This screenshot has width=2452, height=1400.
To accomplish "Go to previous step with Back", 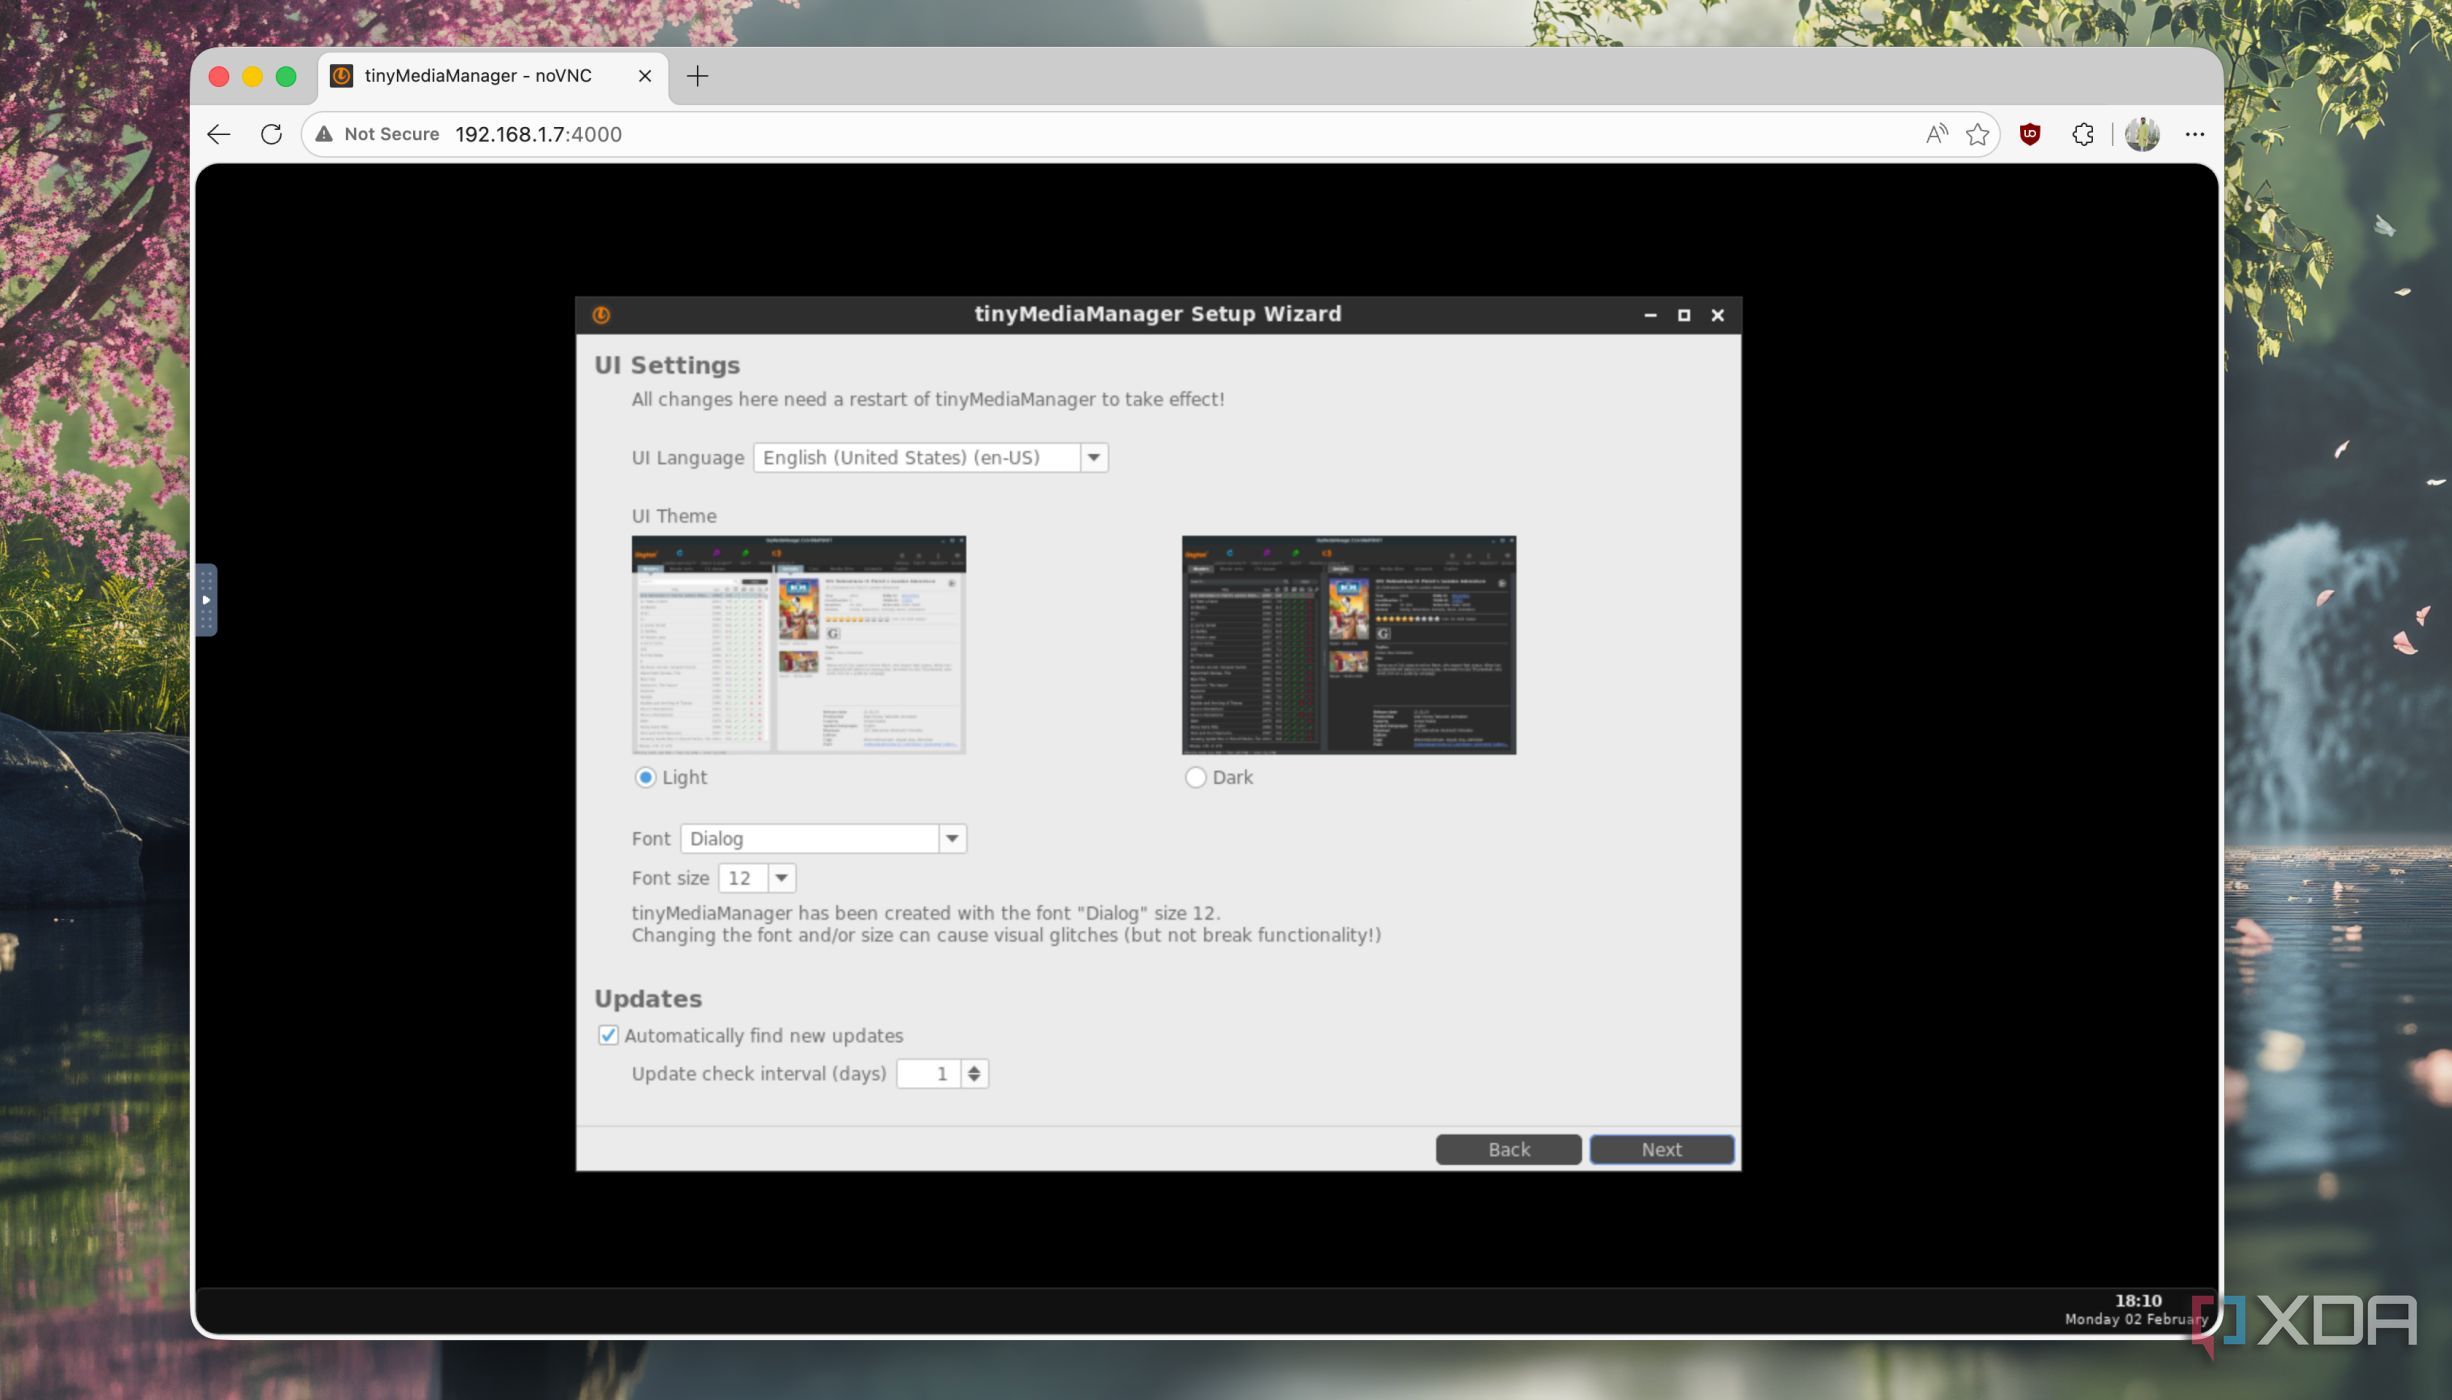I will click(1508, 1149).
